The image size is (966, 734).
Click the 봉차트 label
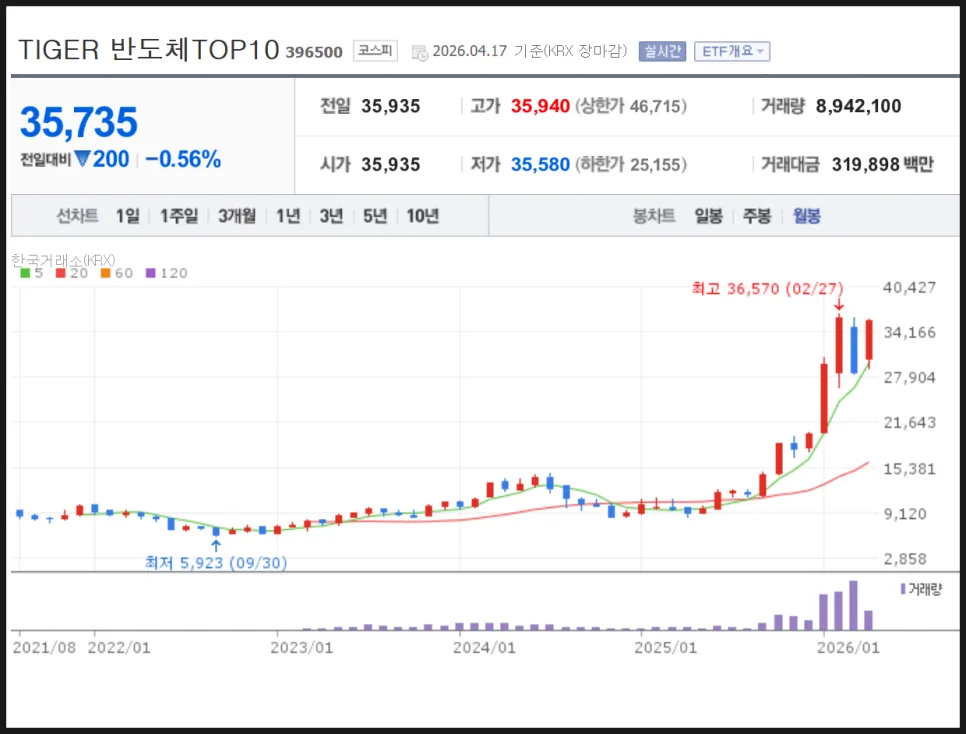(654, 216)
